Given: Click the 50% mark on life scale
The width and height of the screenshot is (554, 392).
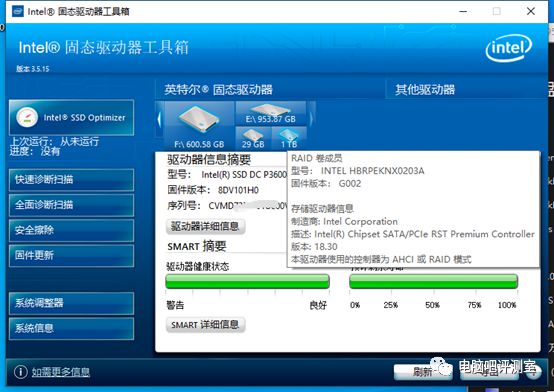Looking at the screenshot, I should (x=432, y=305).
